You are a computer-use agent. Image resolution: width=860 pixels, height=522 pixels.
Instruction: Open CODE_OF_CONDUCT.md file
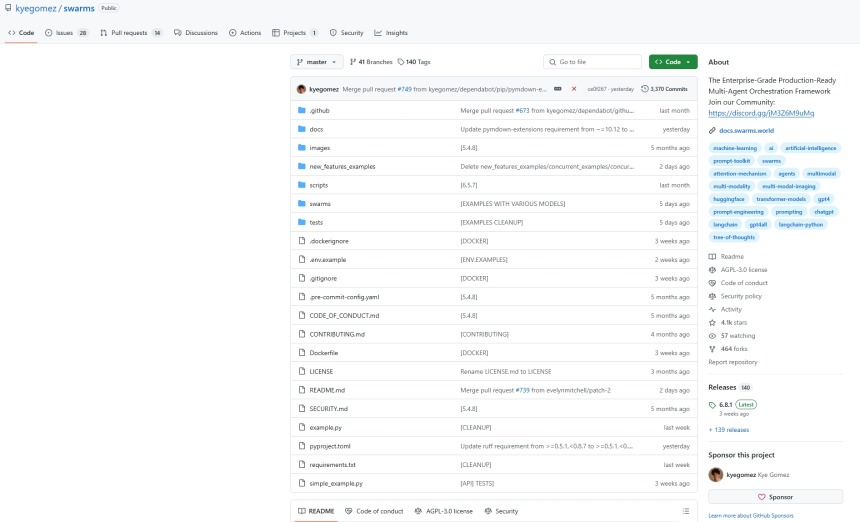coord(344,316)
